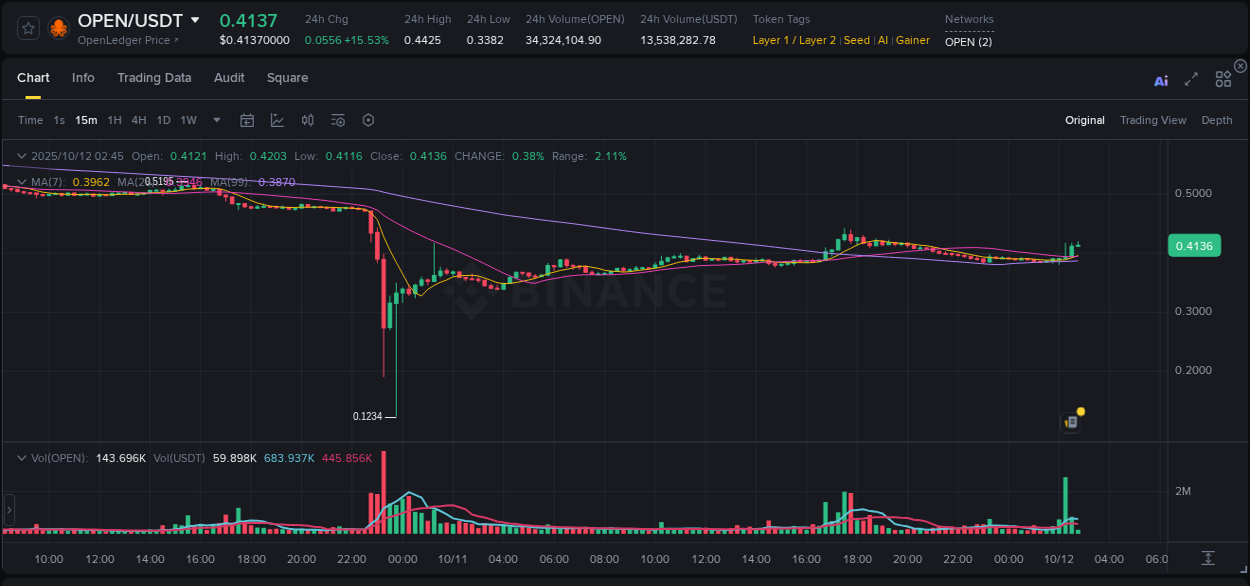The height and width of the screenshot is (586, 1250).
Task: Click the Ai analysis icon
Action: point(1161,79)
